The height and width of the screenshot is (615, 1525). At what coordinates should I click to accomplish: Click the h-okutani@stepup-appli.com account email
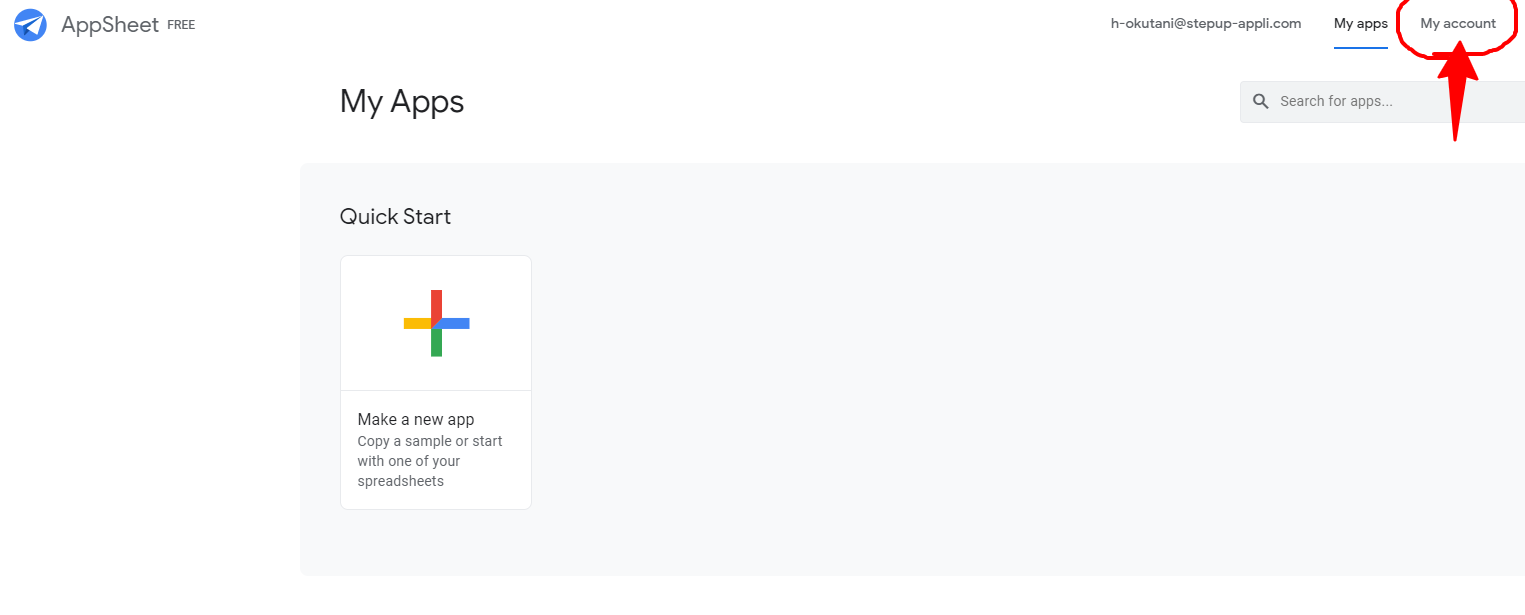[1205, 24]
